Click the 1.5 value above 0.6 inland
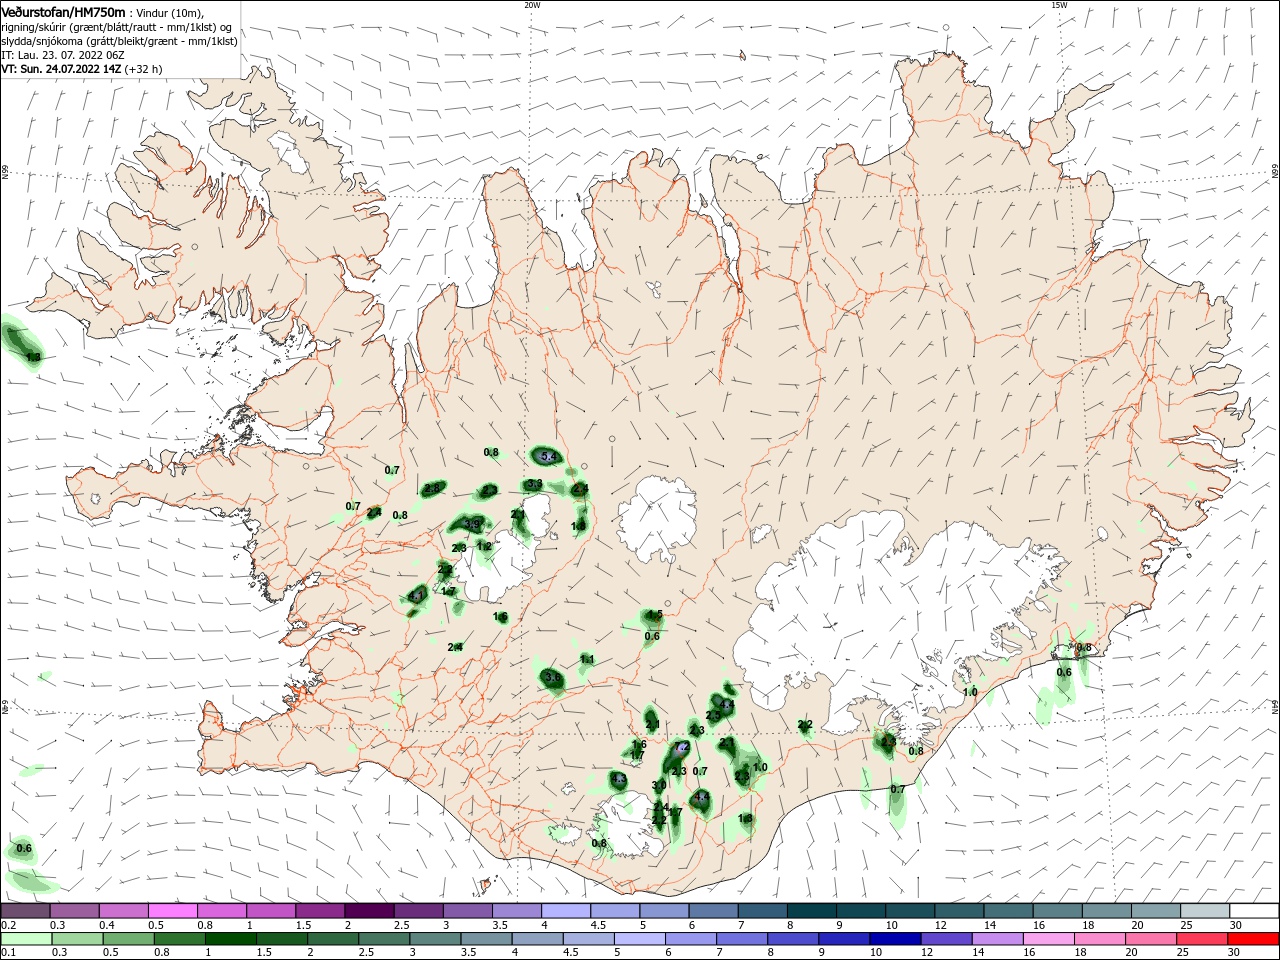 tap(654, 614)
